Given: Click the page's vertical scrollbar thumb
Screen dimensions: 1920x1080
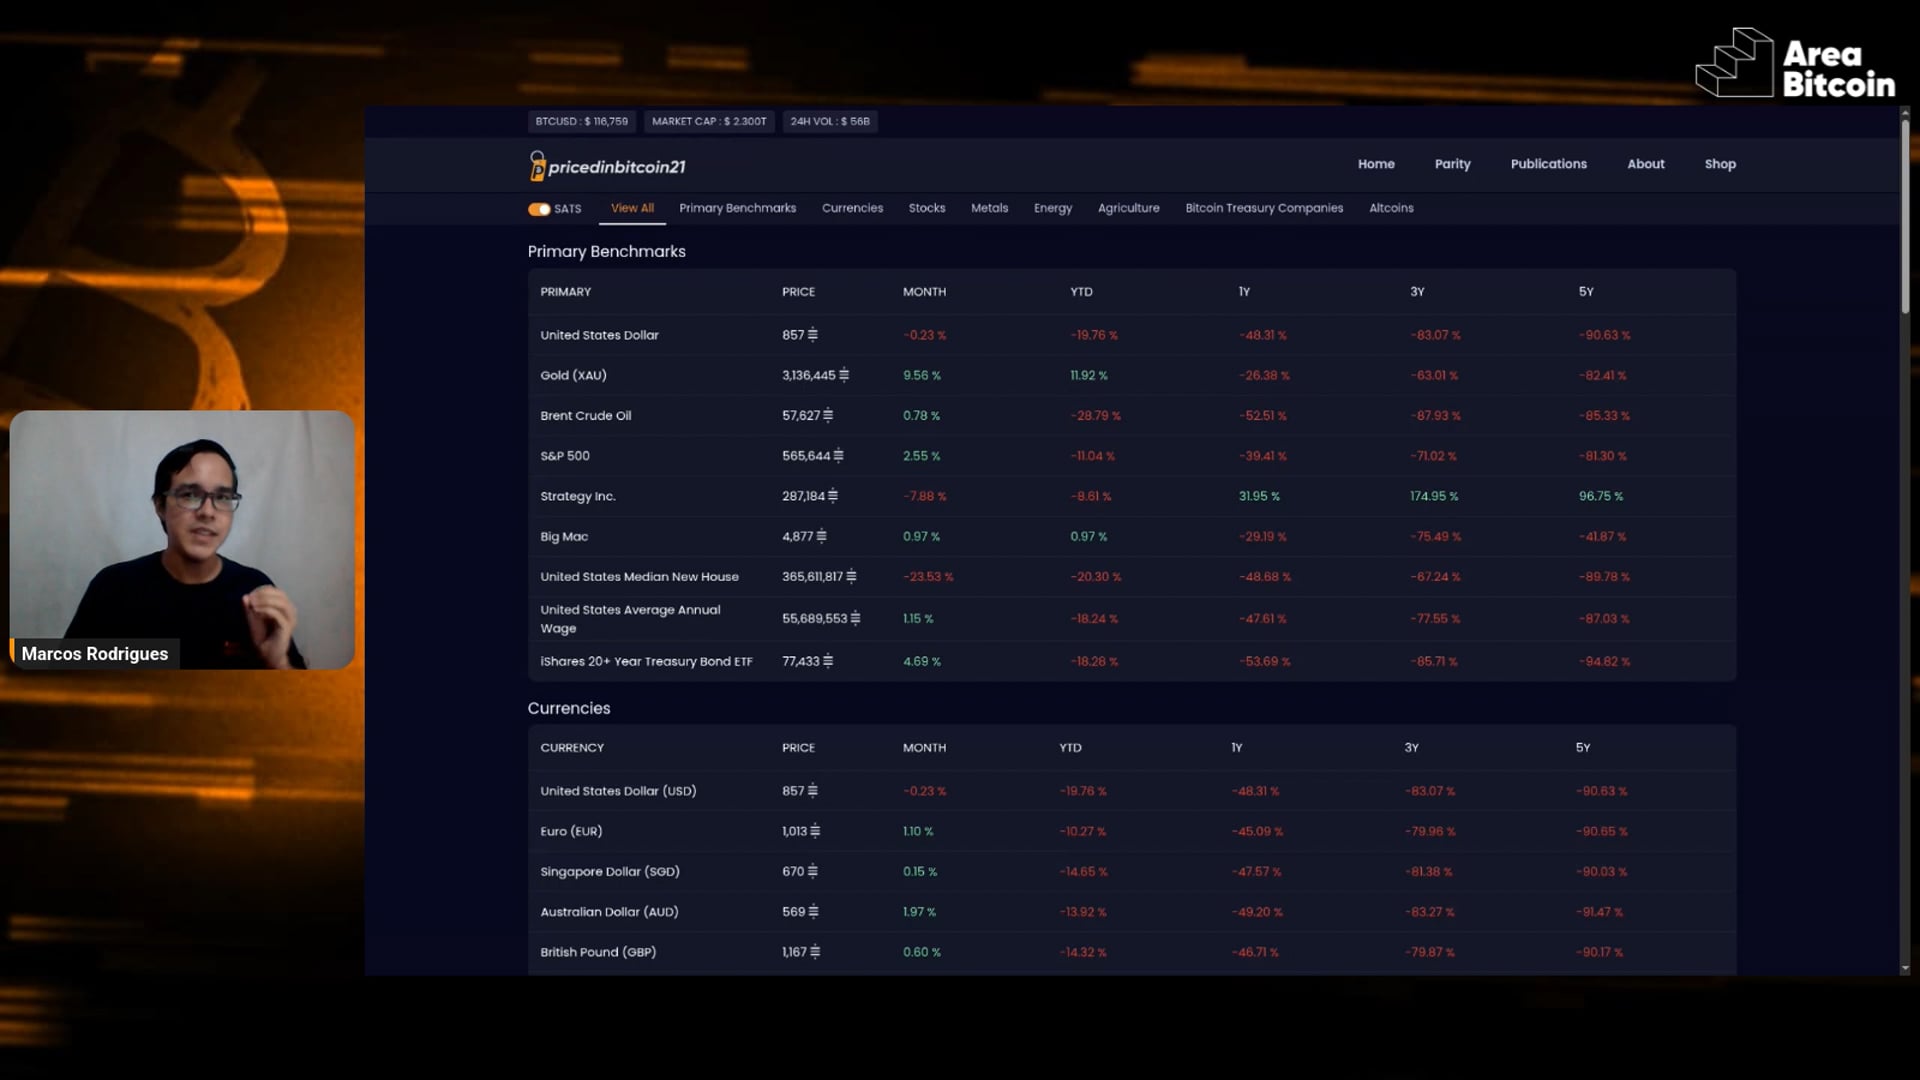Looking at the screenshot, I should tap(1904, 215).
